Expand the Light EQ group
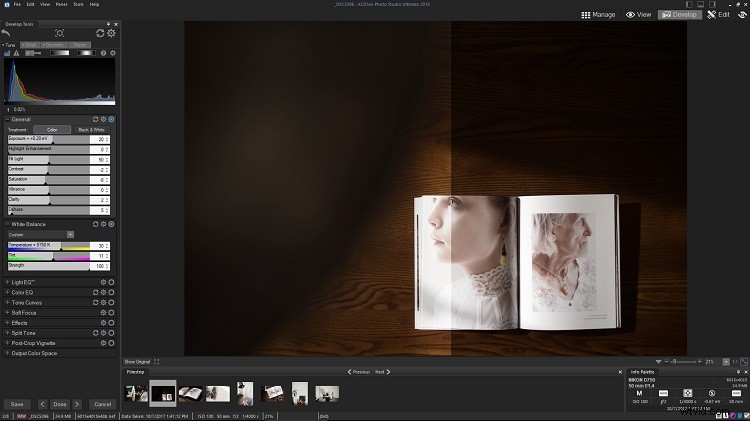This screenshot has width=750, height=421. [7, 282]
